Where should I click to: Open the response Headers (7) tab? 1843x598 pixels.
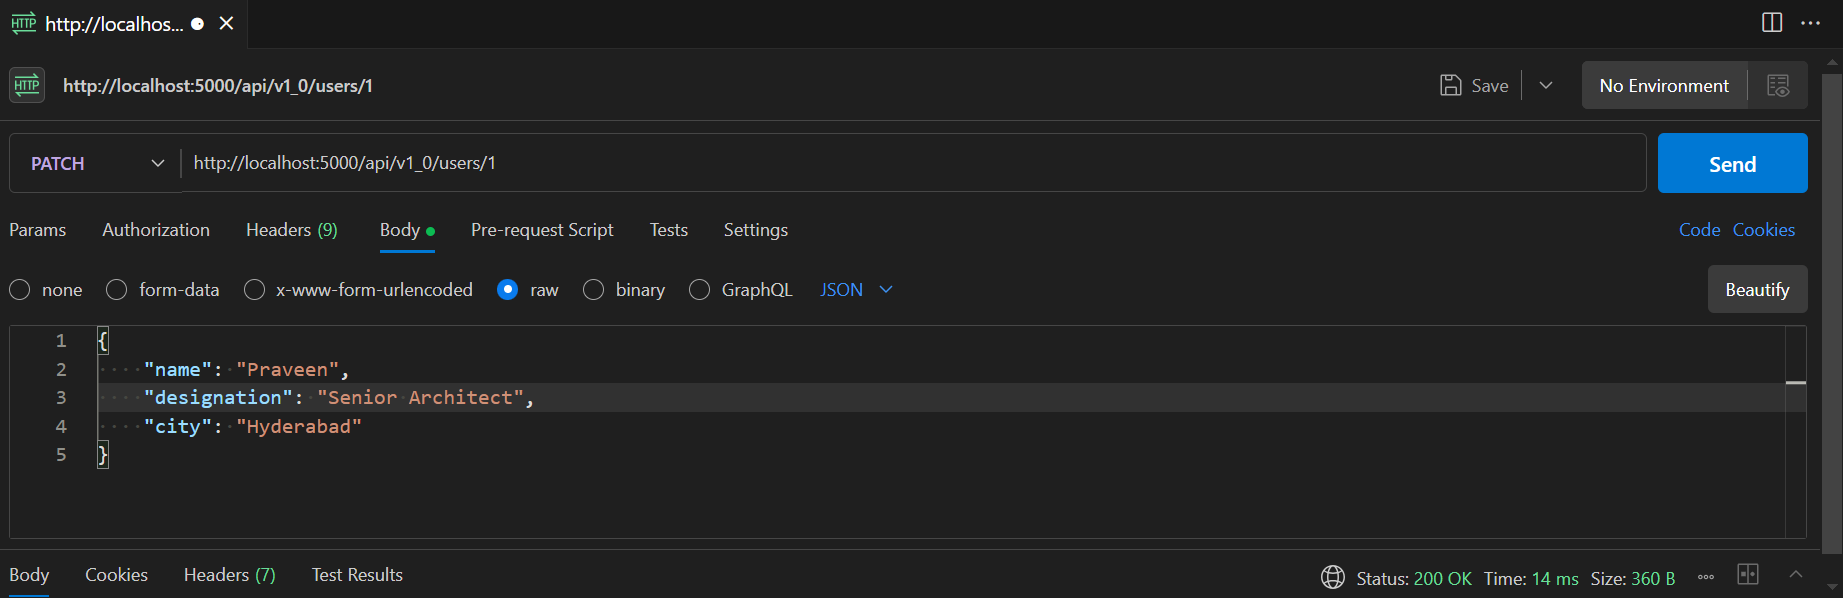click(x=229, y=575)
